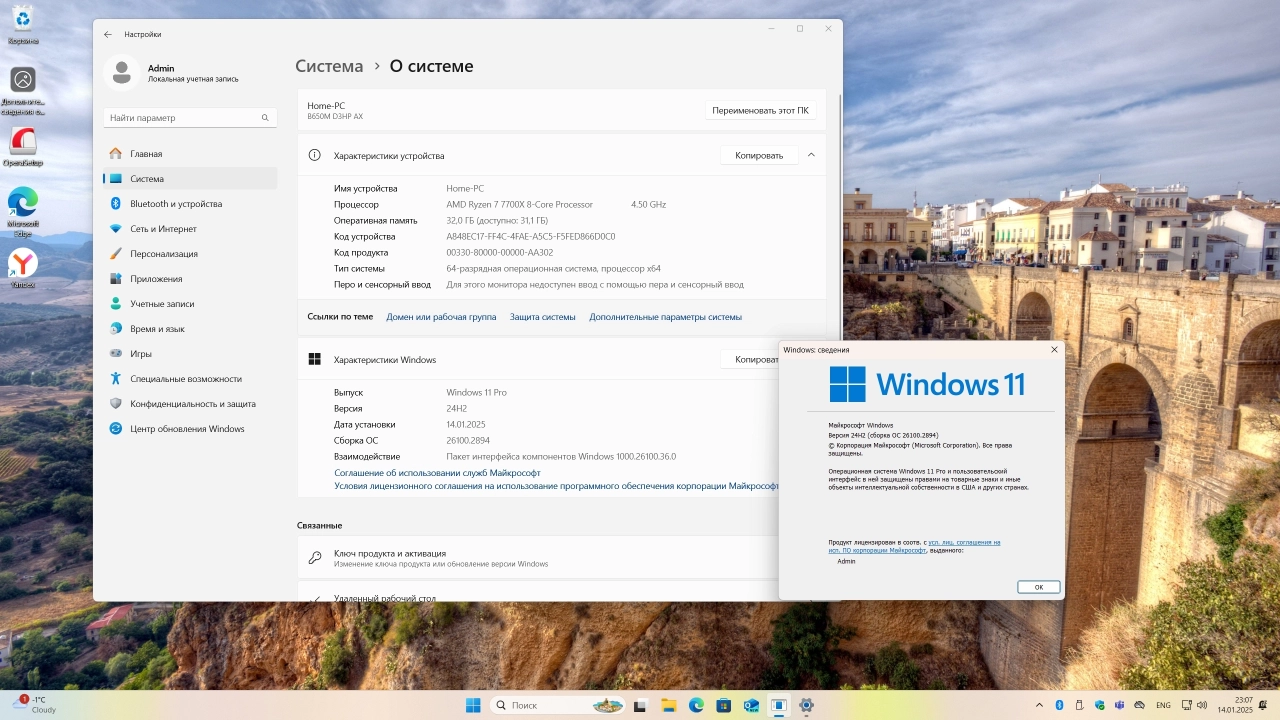Open Конфиденциальность и защита settings

(190, 404)
